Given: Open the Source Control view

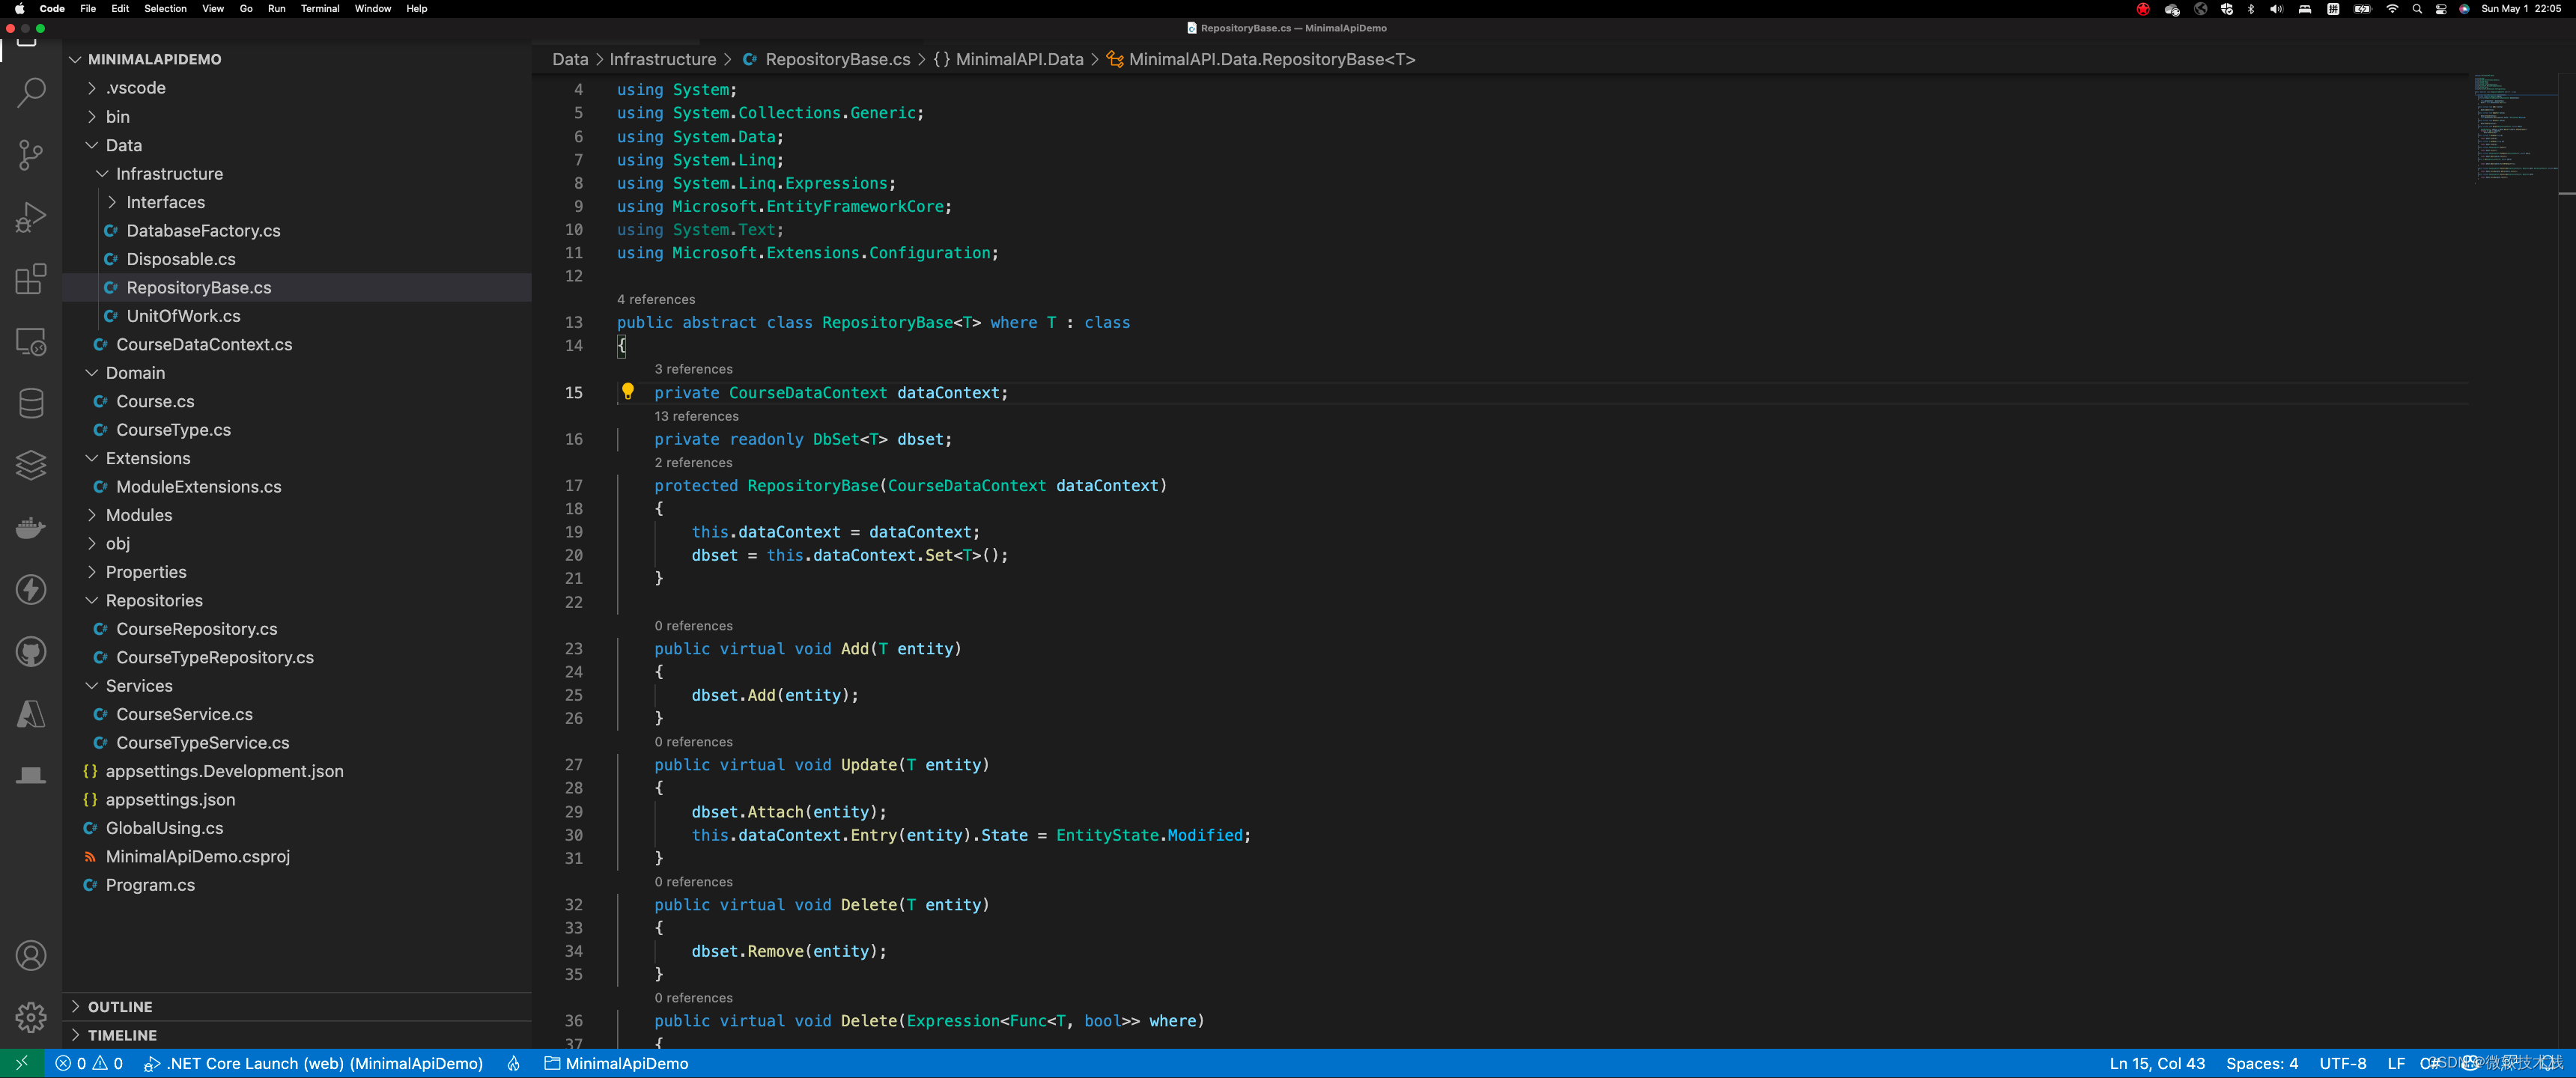Looking at the screenshot, I should (x=31, y=155).
